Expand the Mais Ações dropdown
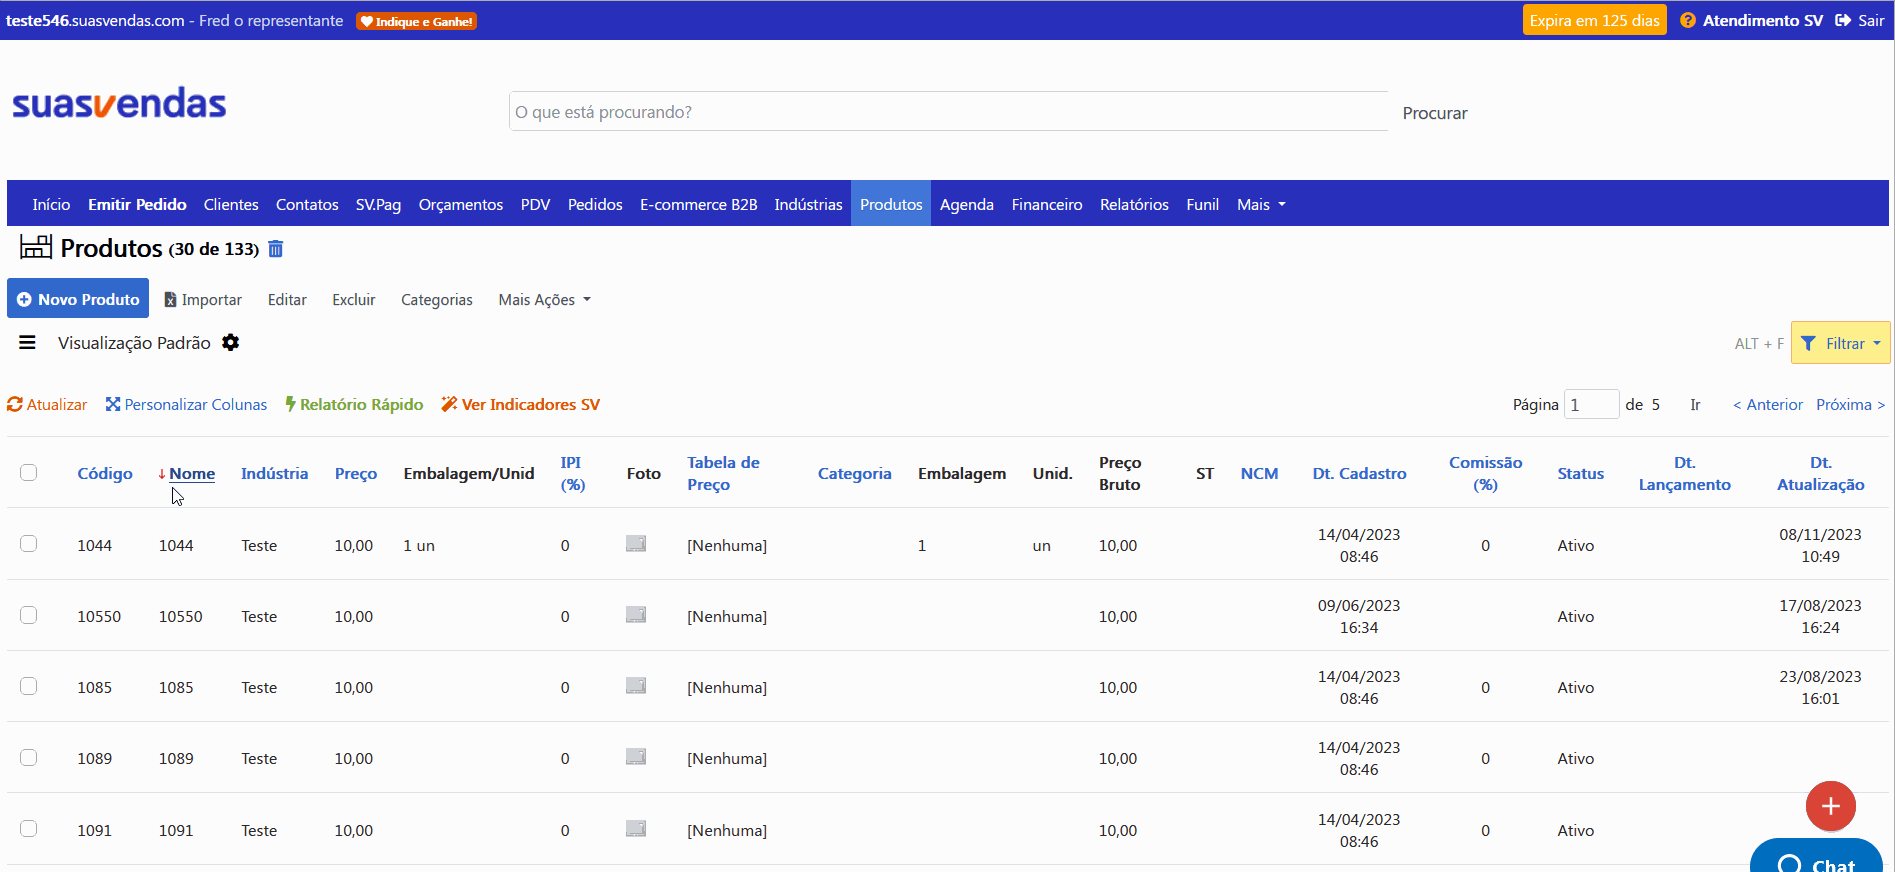Viewport: 1895px width, 872px height. pos(544,300)
